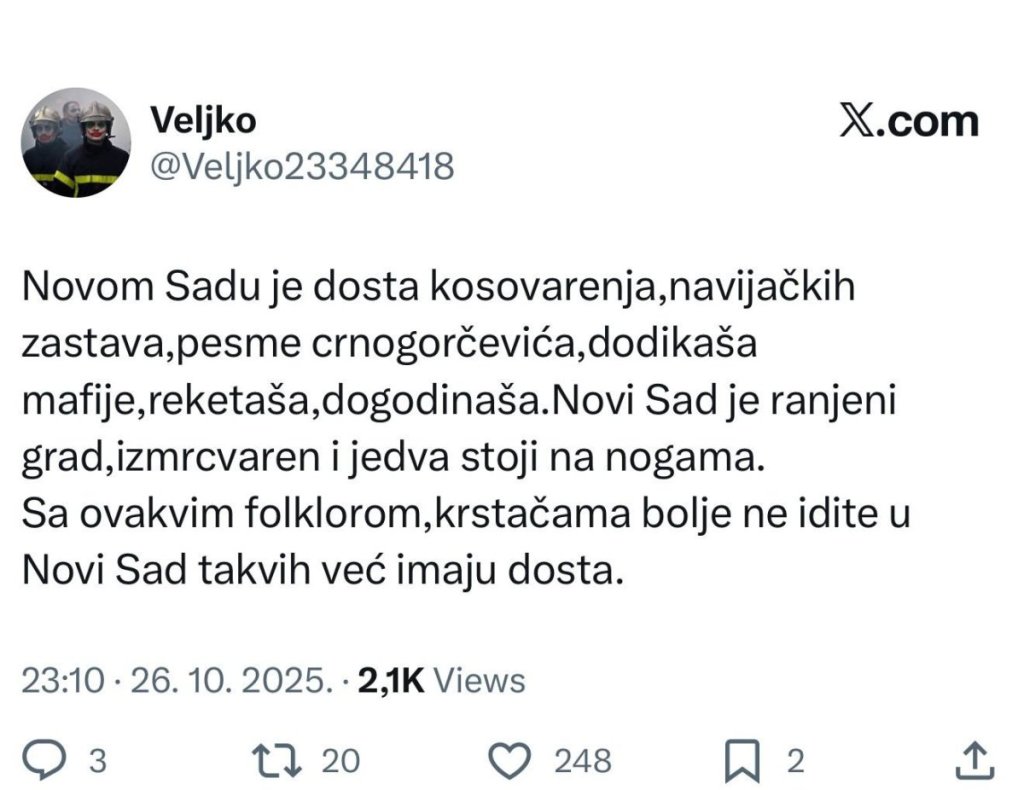
Task: Click the like count 248
Action: (582, 761)
